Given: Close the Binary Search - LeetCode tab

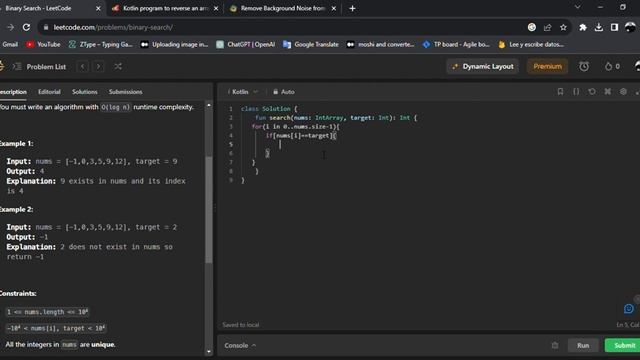Looking at the screenshot, I should (98, 8).
